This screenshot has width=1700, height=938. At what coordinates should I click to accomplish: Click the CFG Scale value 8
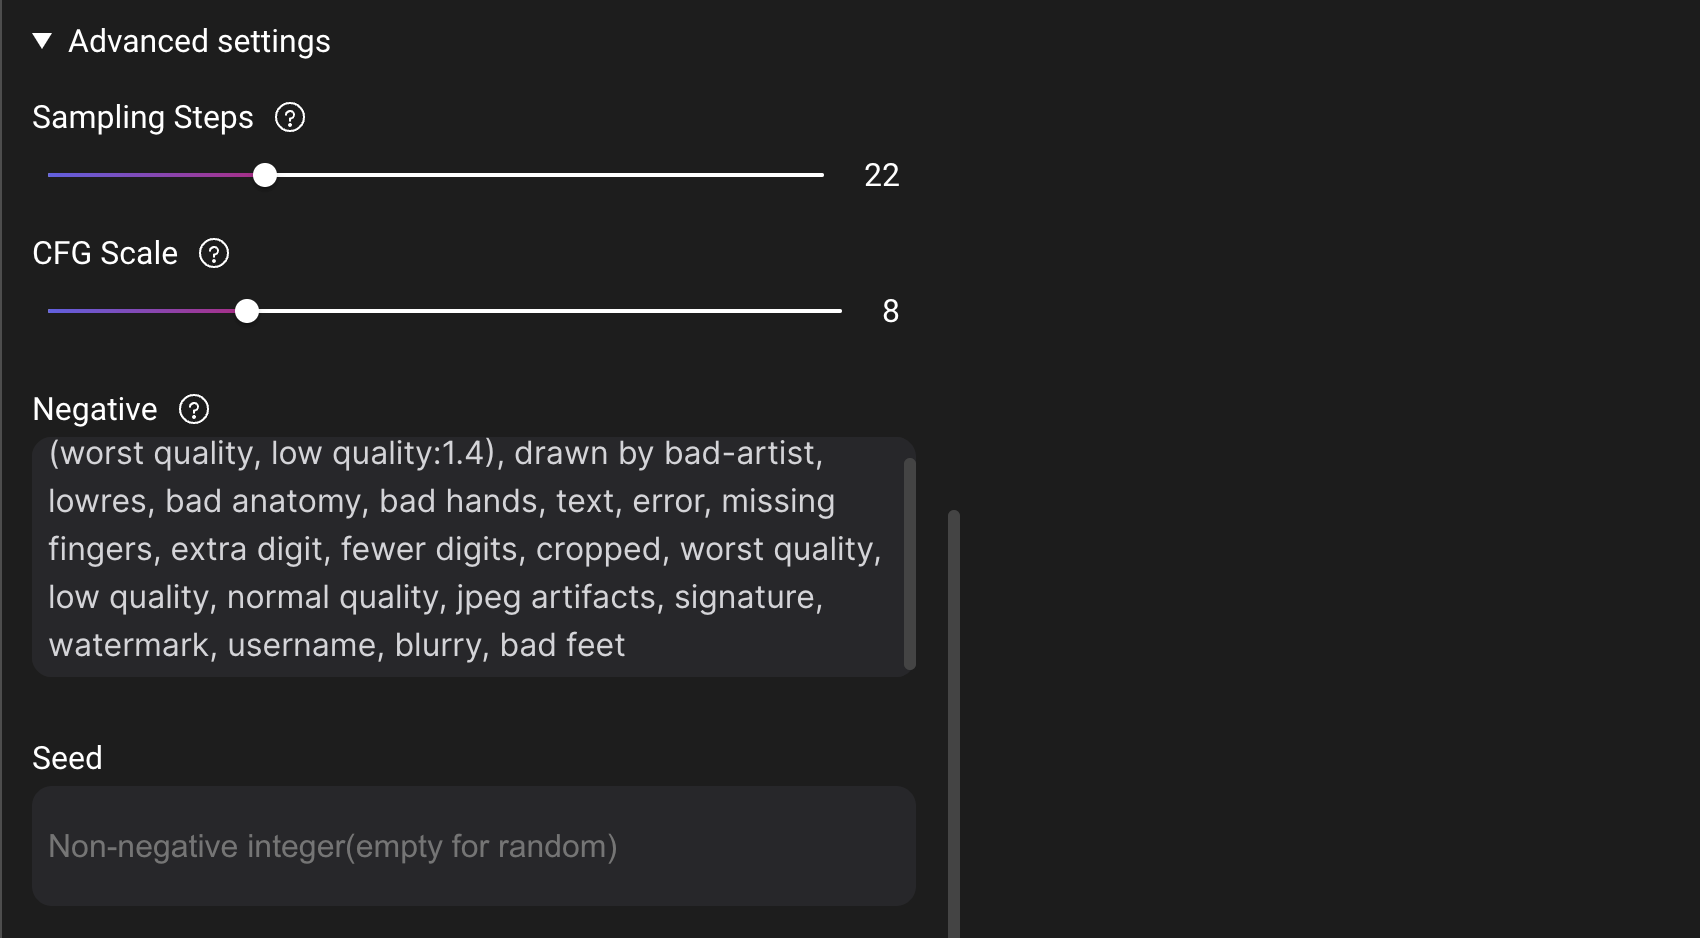(890, 312)
